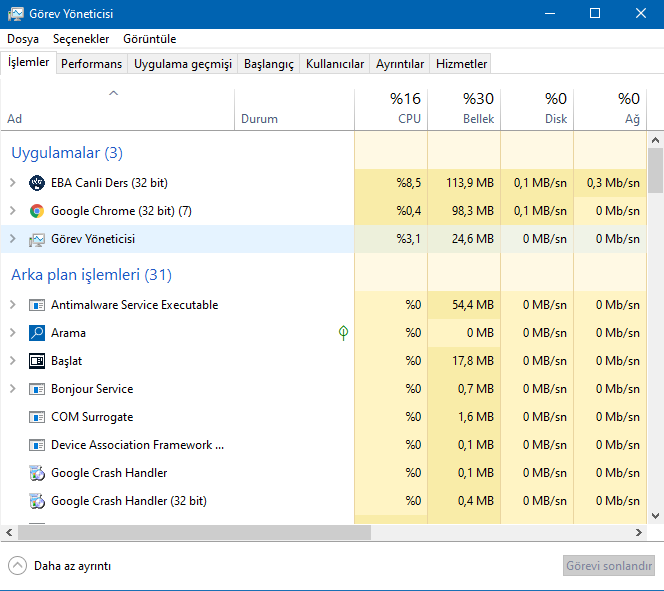Click the EBA Canli Ders app icon
The width and height of the screenshot is (664, 591).
37,183
